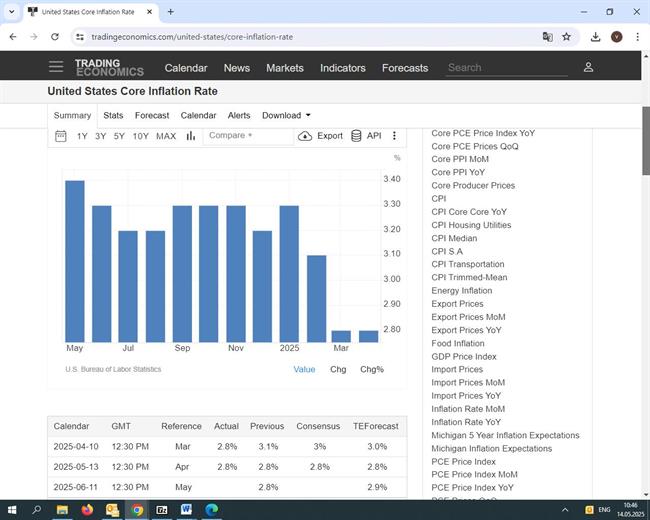The image size is (650, 520).
Task: Open Inflation Rate YoY link
Action: (x=466, y=422)
